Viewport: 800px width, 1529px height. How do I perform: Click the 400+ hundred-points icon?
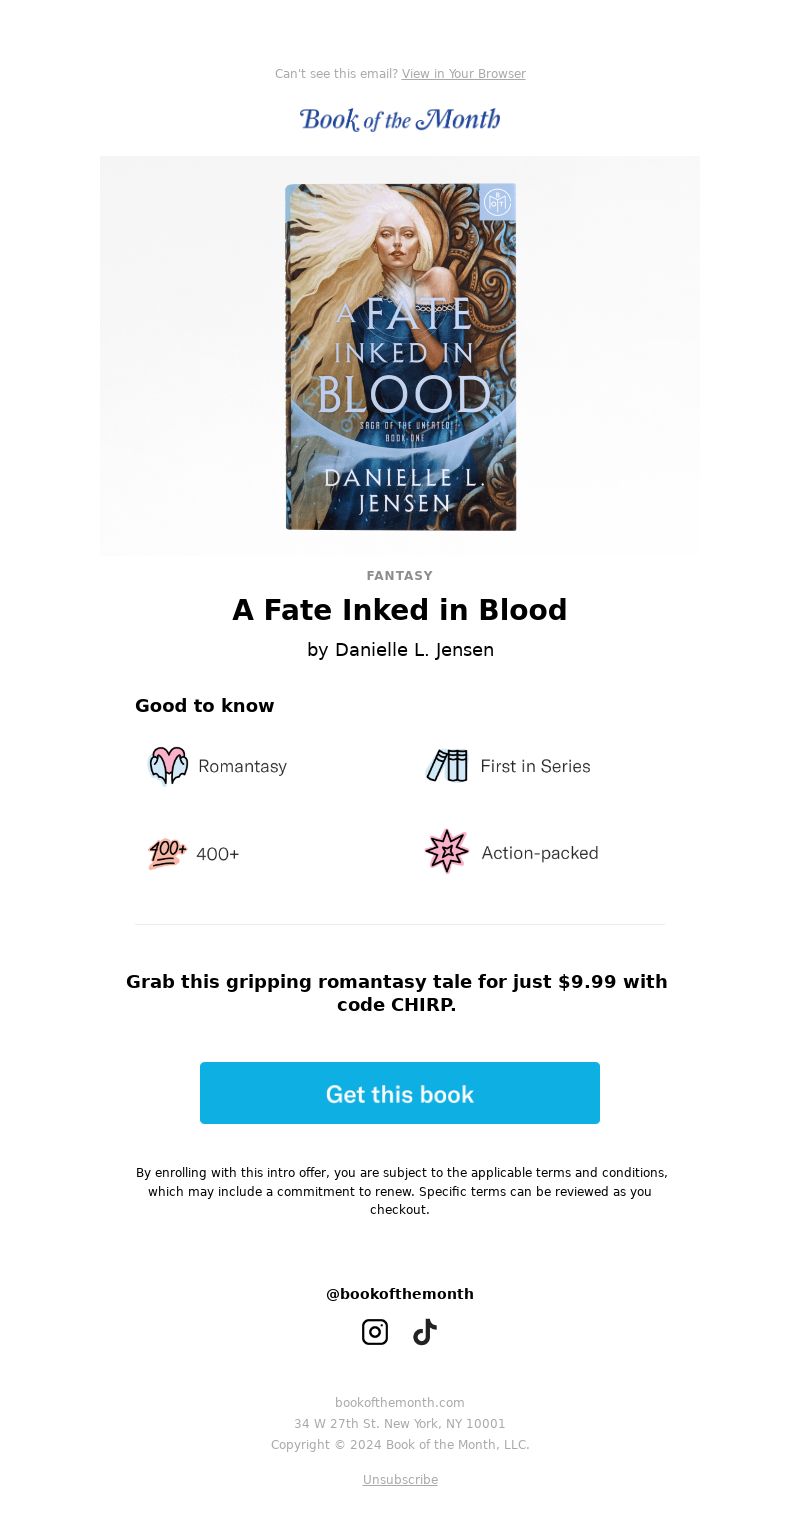tap(167, 853)
